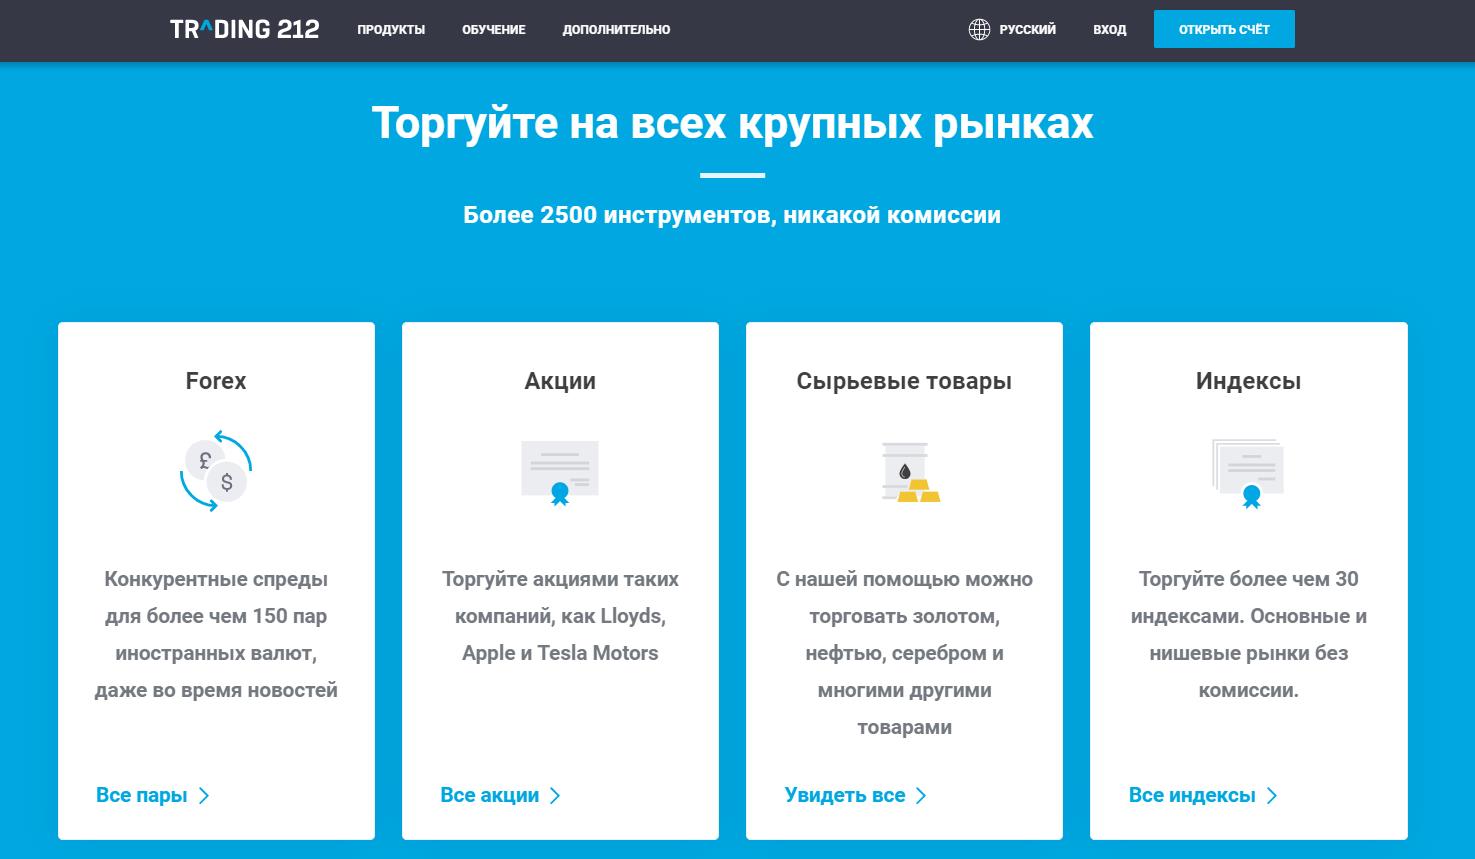Click the ВХОД login link
The height and width of the screenshot is (859, 1475).
[x=1109, y=29]
